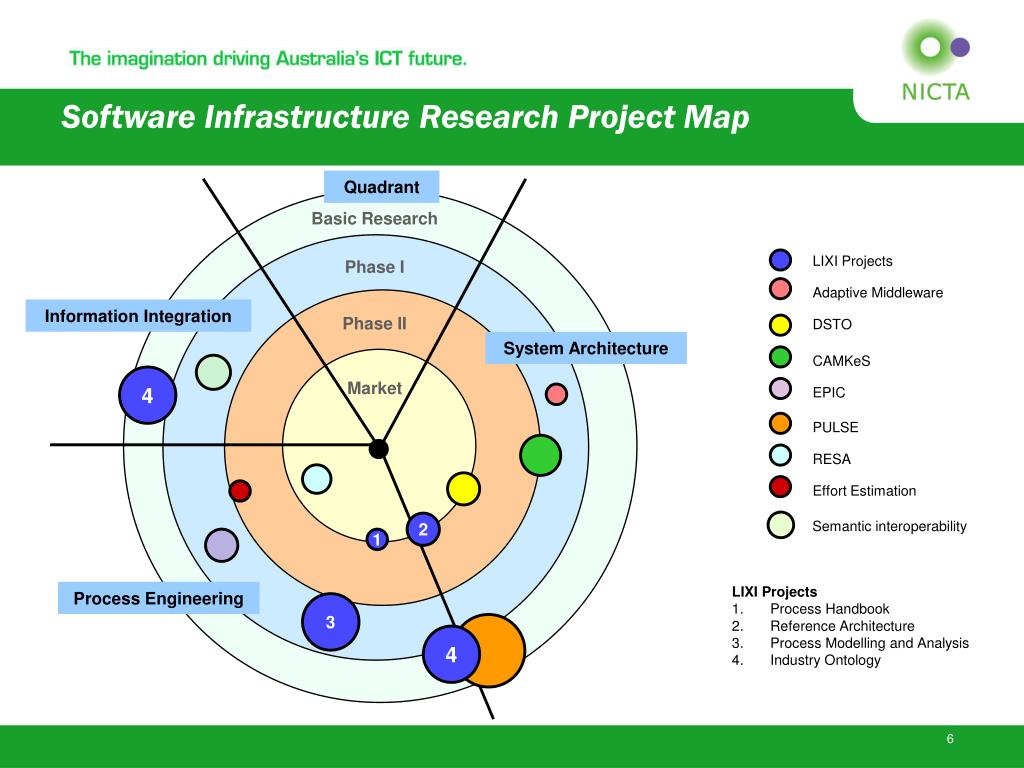Click the slide page number 6

coord(950,739)
